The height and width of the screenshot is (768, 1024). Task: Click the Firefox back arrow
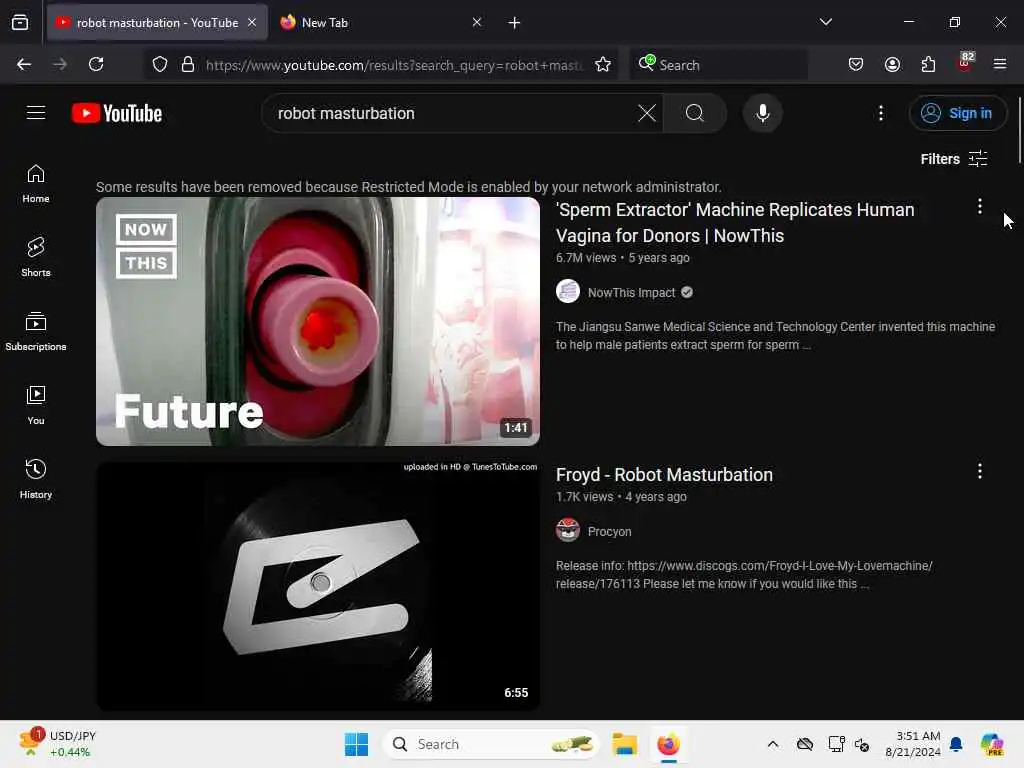click(24, 64)
